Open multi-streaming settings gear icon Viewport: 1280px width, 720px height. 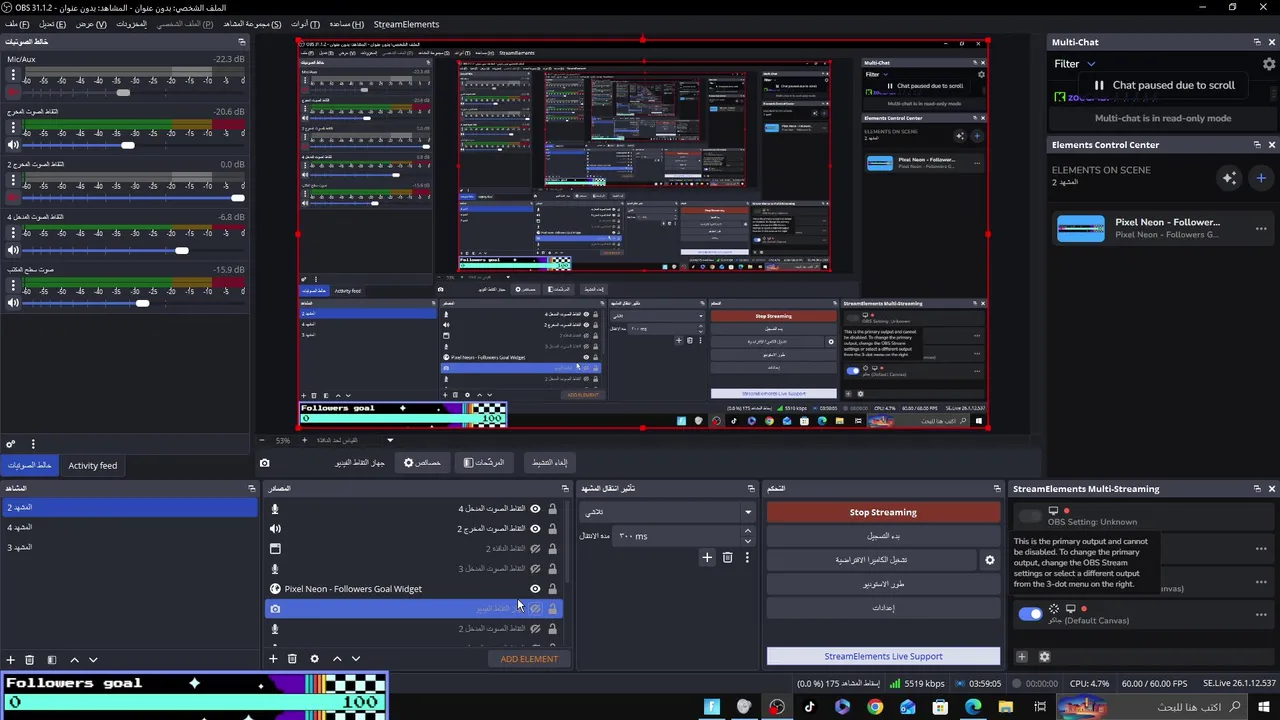pyautogui.click(x=1044, y=657)
